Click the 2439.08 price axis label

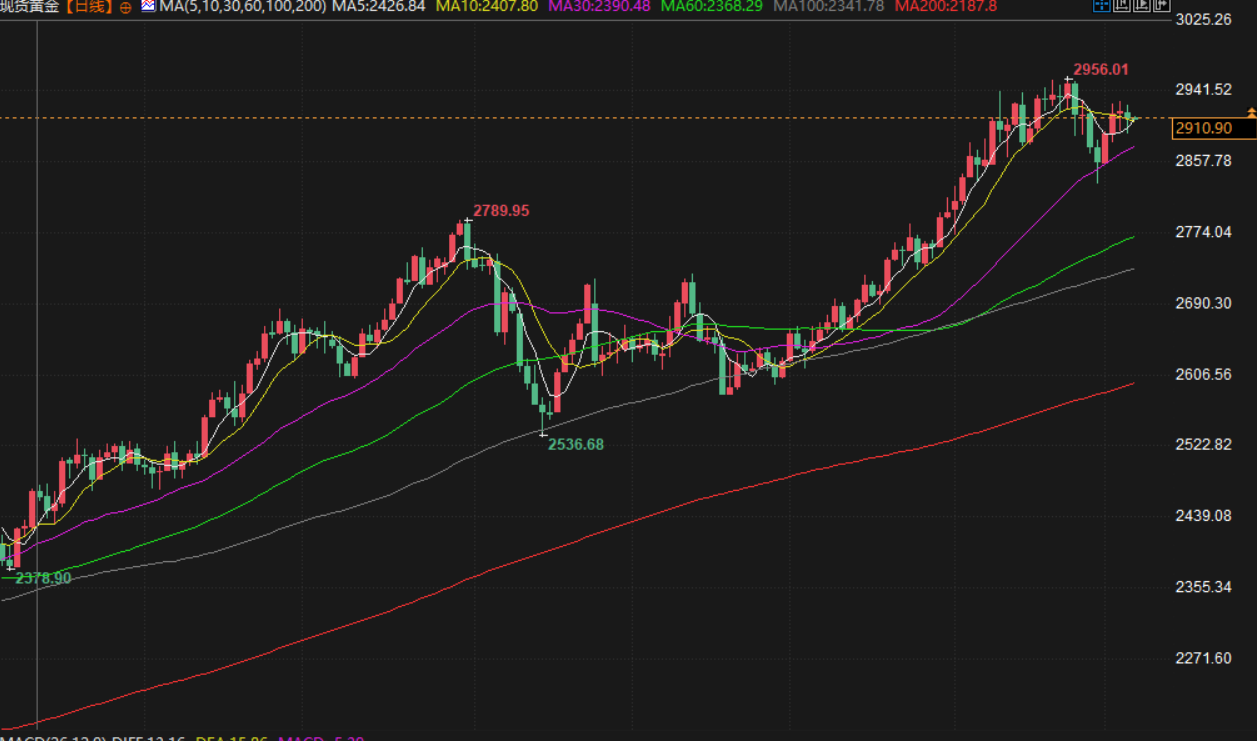[1203, 515]
